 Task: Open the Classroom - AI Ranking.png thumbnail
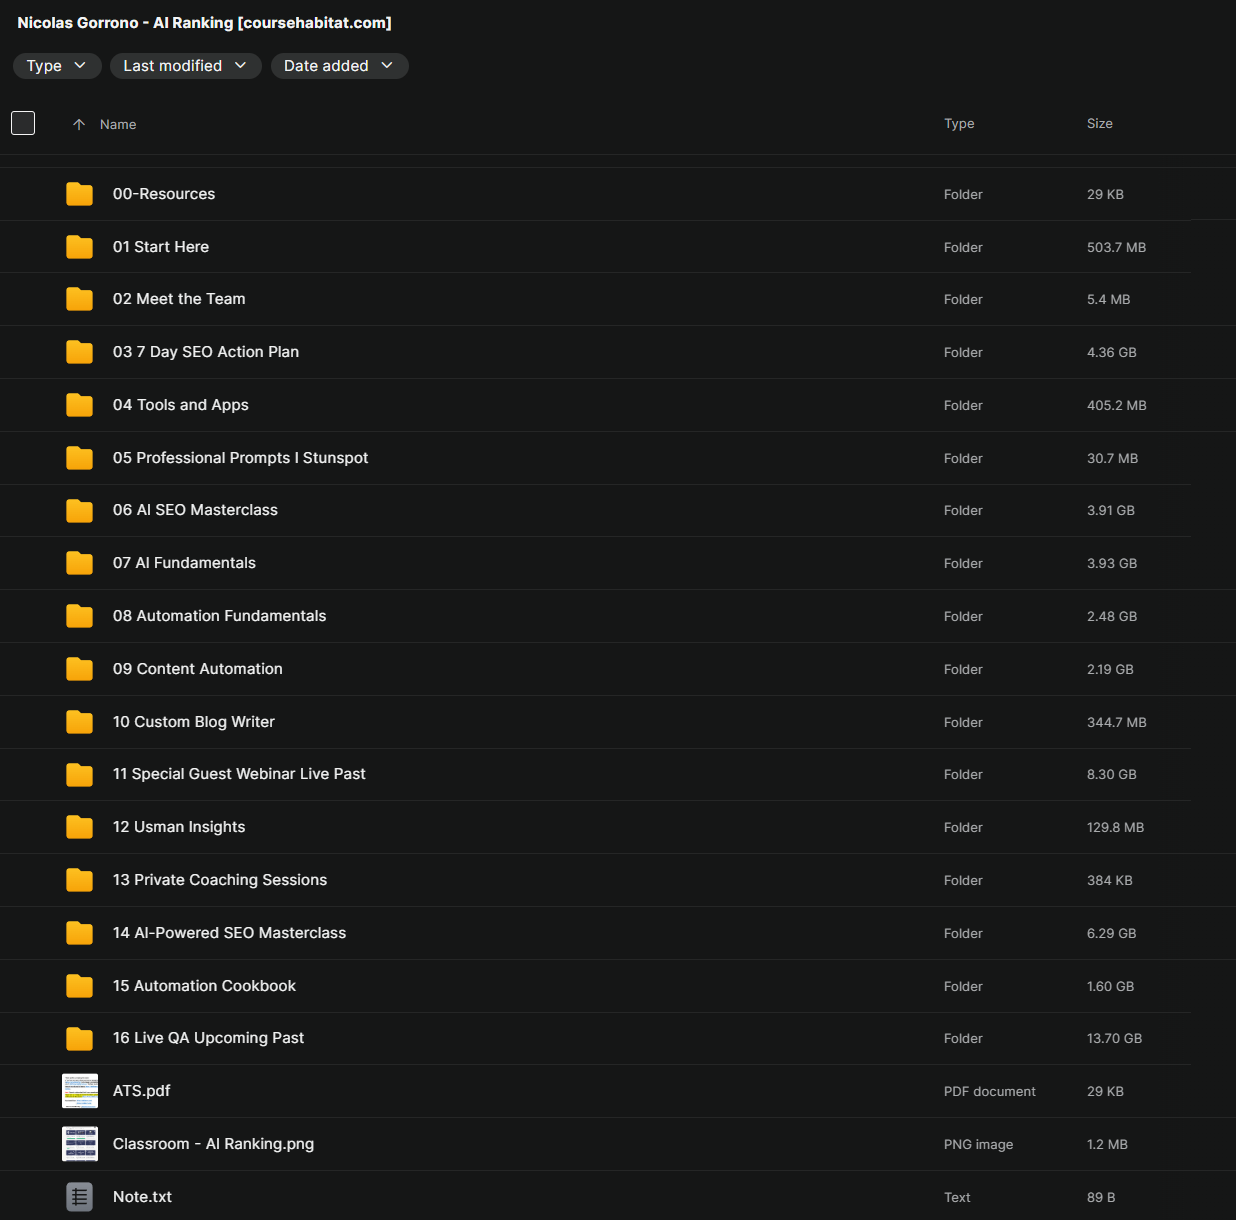point(80,1144)
